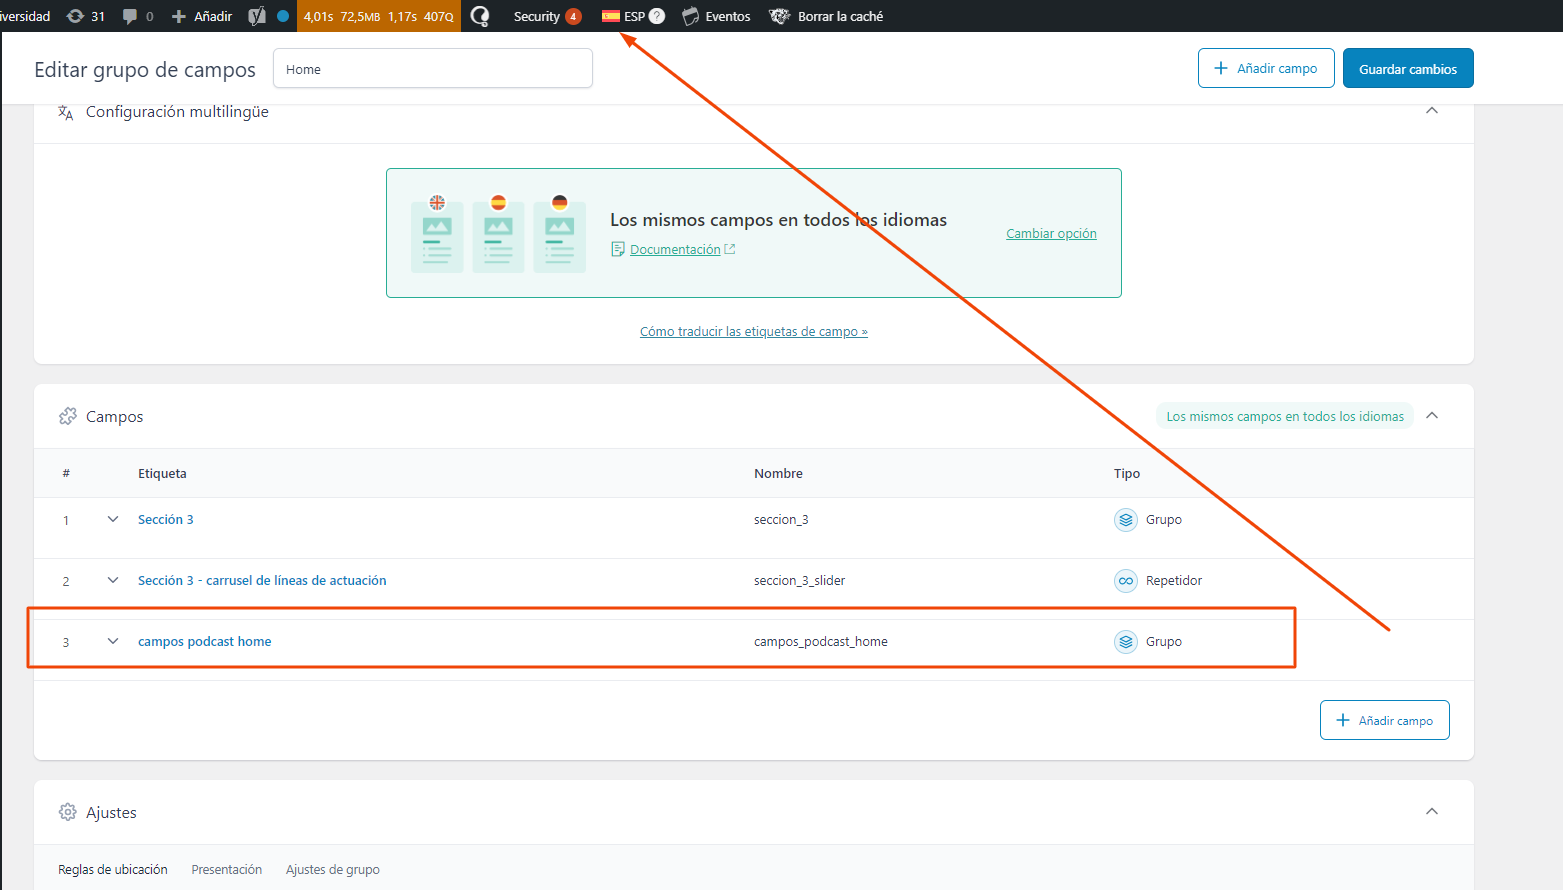Expand the Sección 3 field row chevron
The image size is (1563, 890).
click(x=113, y=519)
